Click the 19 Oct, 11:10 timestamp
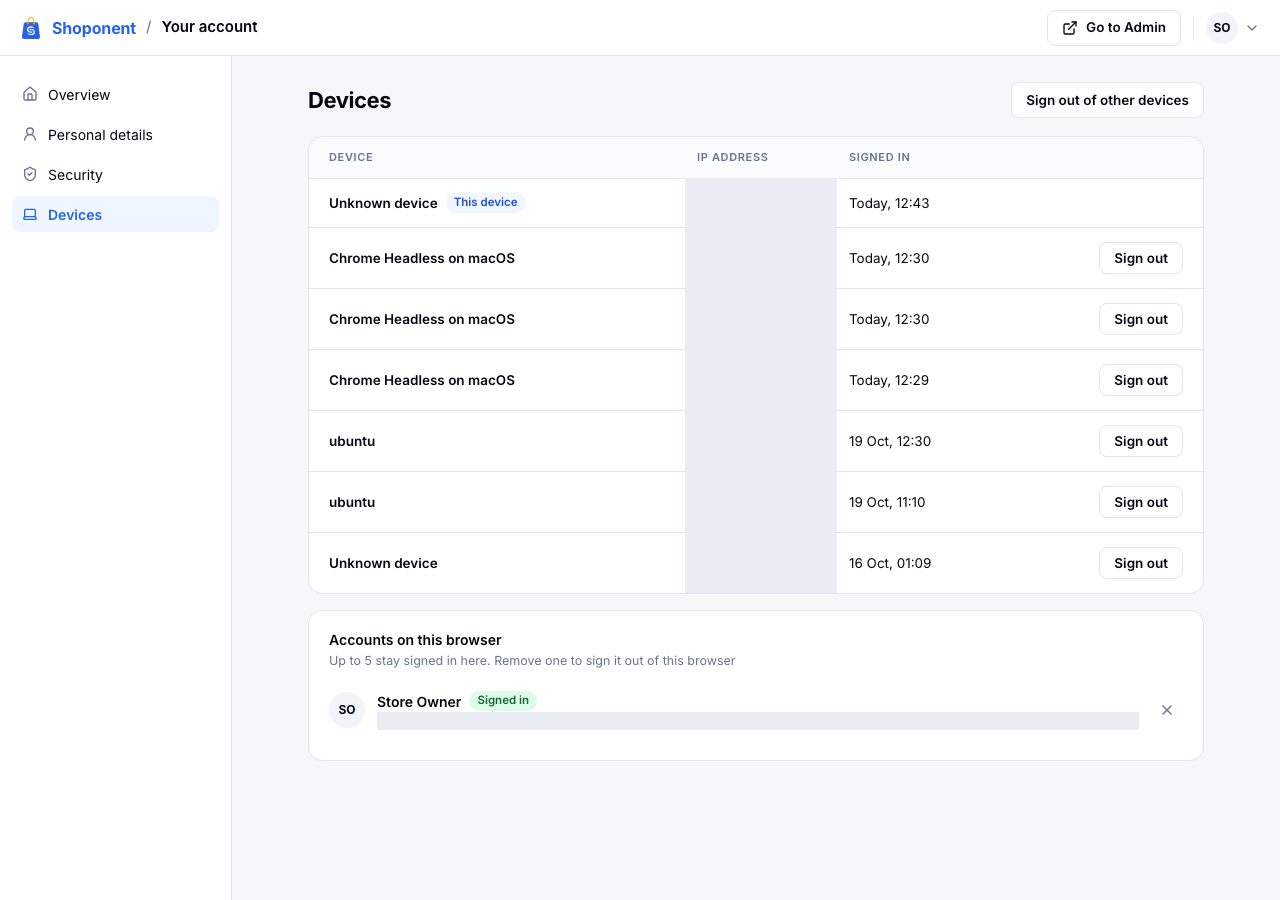 pyautogui.click(x=887, y=502)
